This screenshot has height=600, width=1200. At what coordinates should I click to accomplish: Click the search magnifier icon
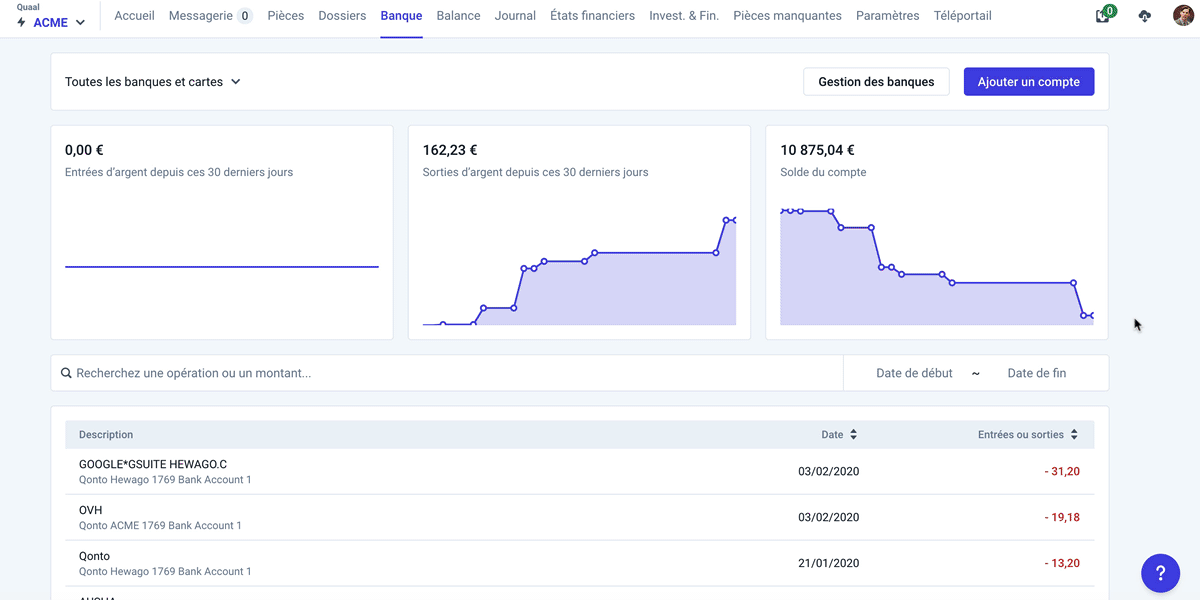pyautogui.click(x=66, y=373)
